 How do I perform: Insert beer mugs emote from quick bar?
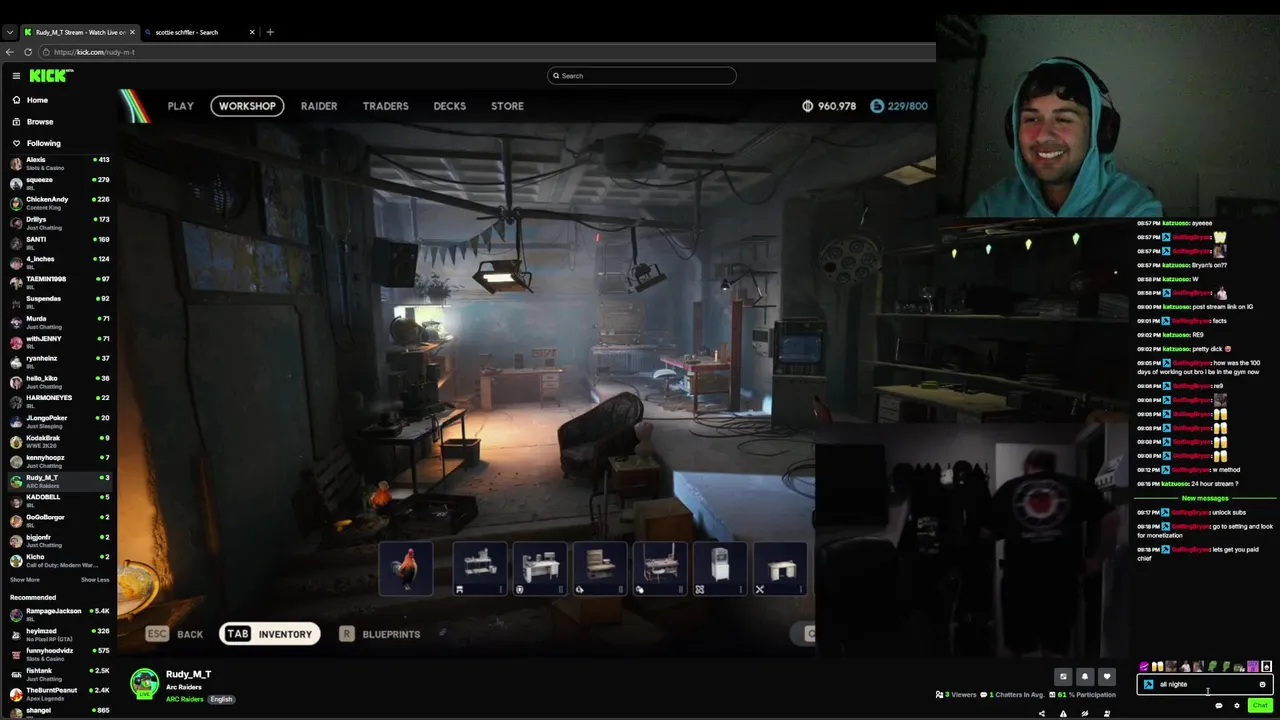1158,667
